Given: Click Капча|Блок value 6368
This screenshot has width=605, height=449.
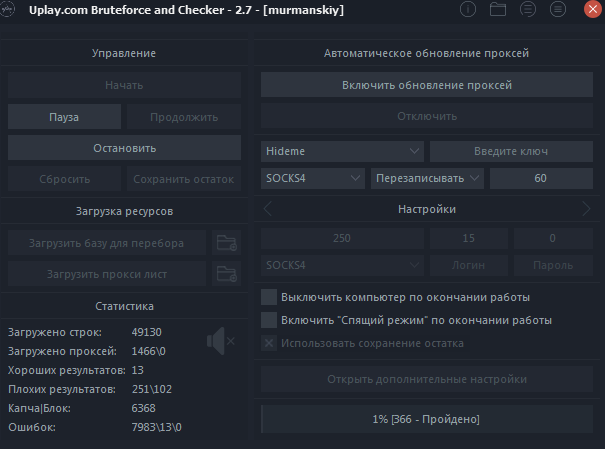Looking at the screenshot, I should pos(144,408).
